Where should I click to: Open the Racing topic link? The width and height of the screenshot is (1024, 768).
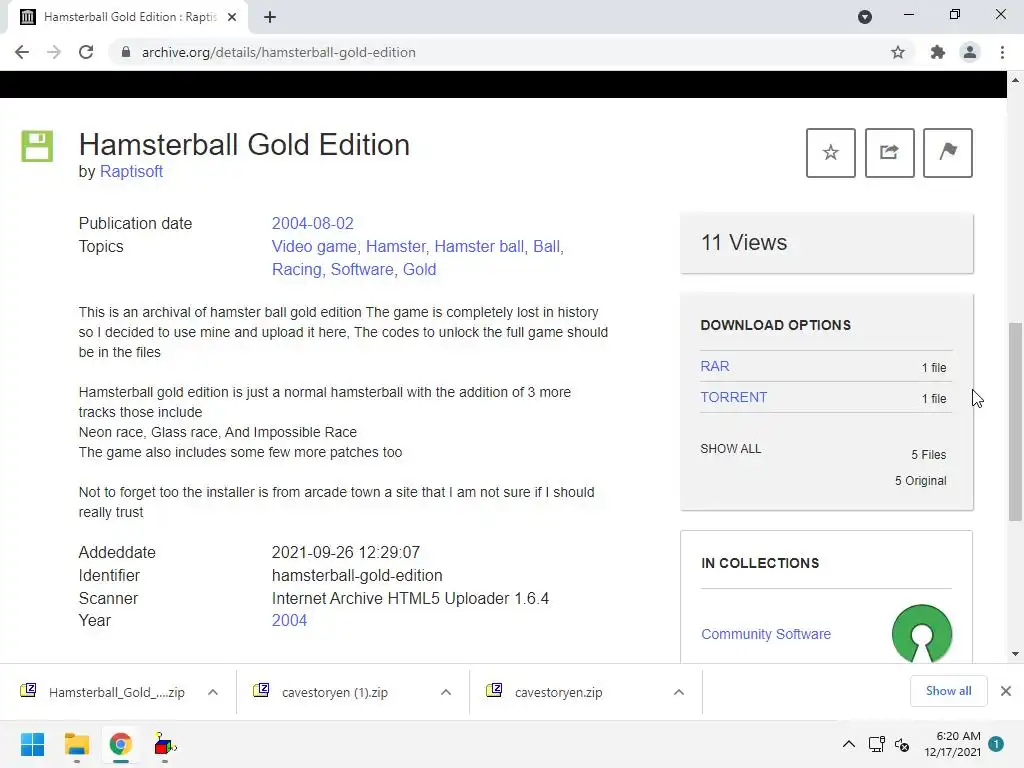click(297, 269)
